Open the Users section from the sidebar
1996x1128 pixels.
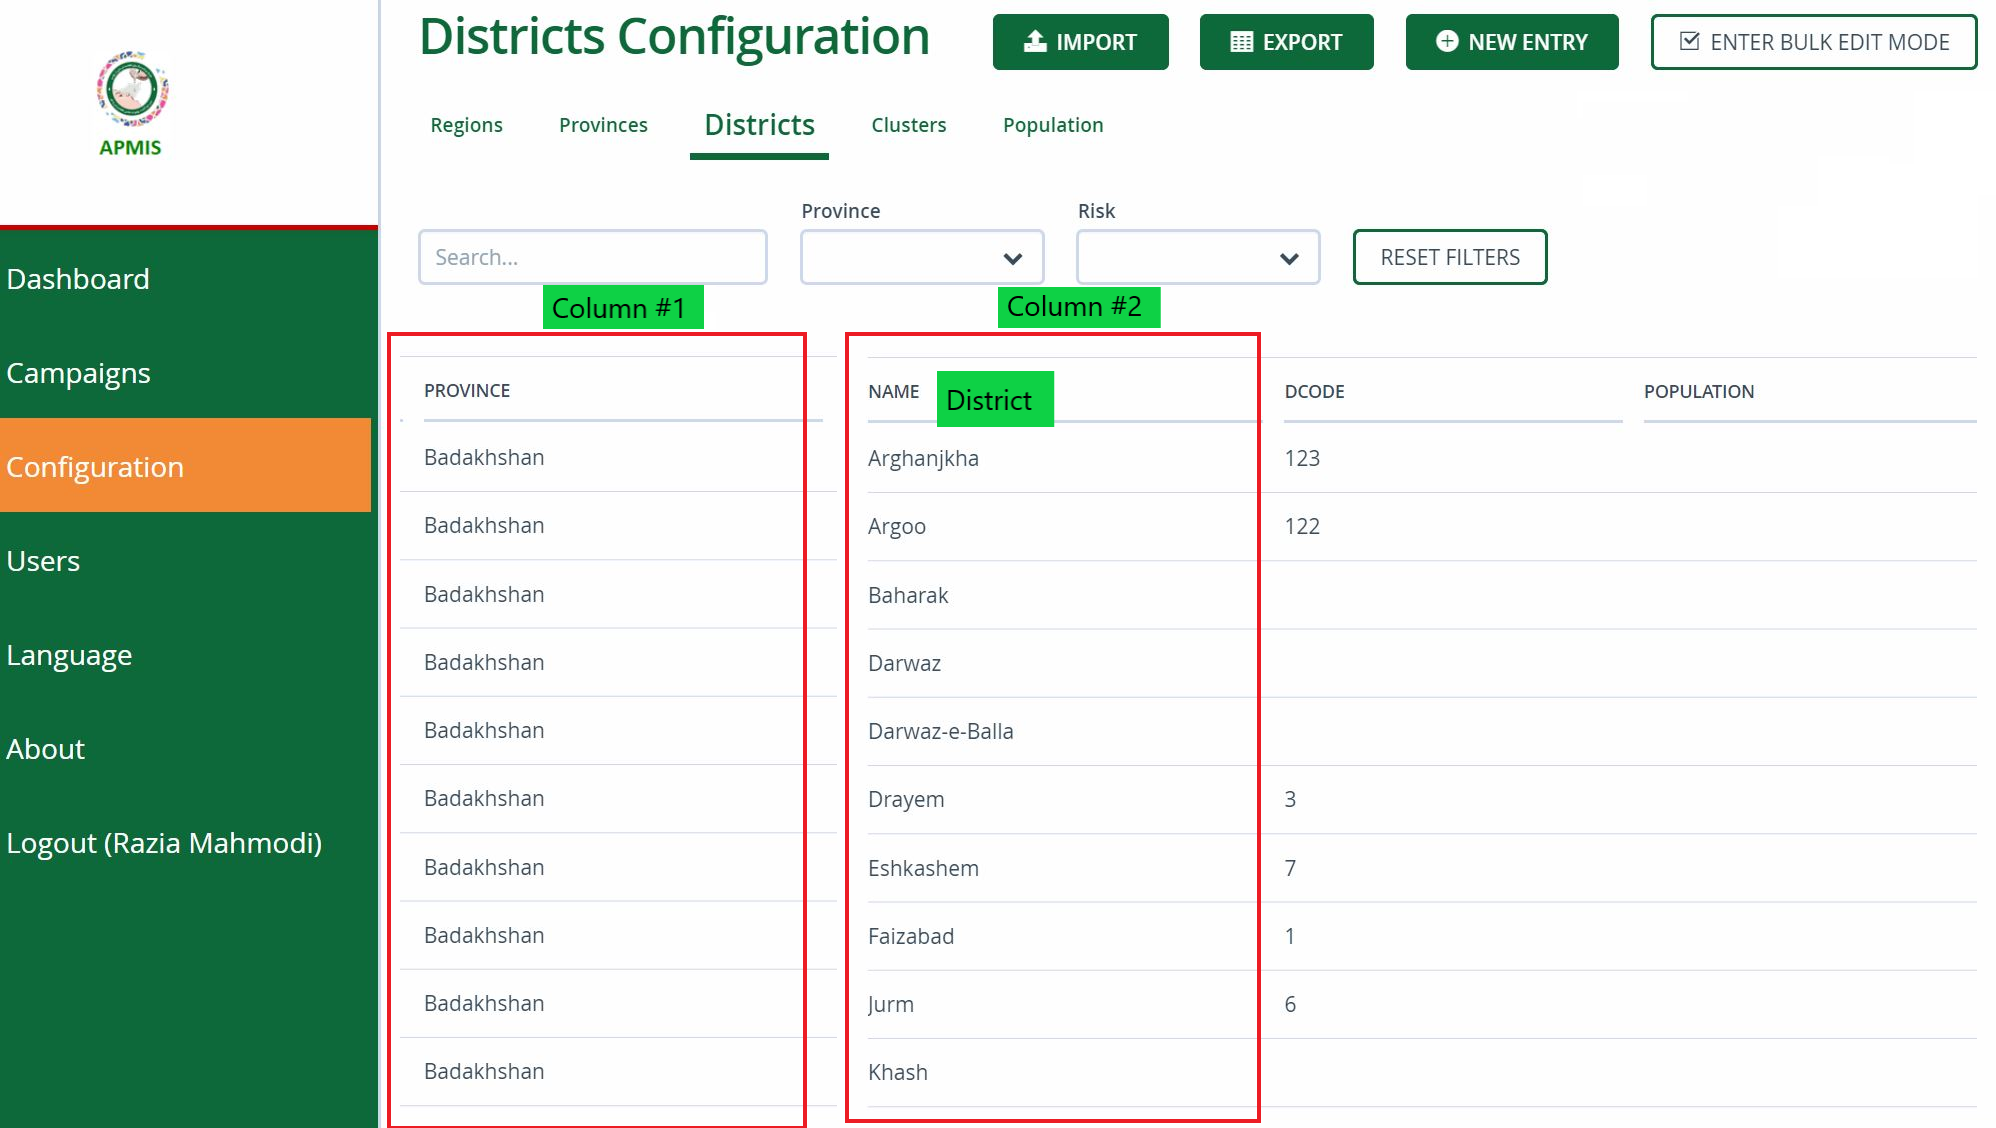[43, 561]
